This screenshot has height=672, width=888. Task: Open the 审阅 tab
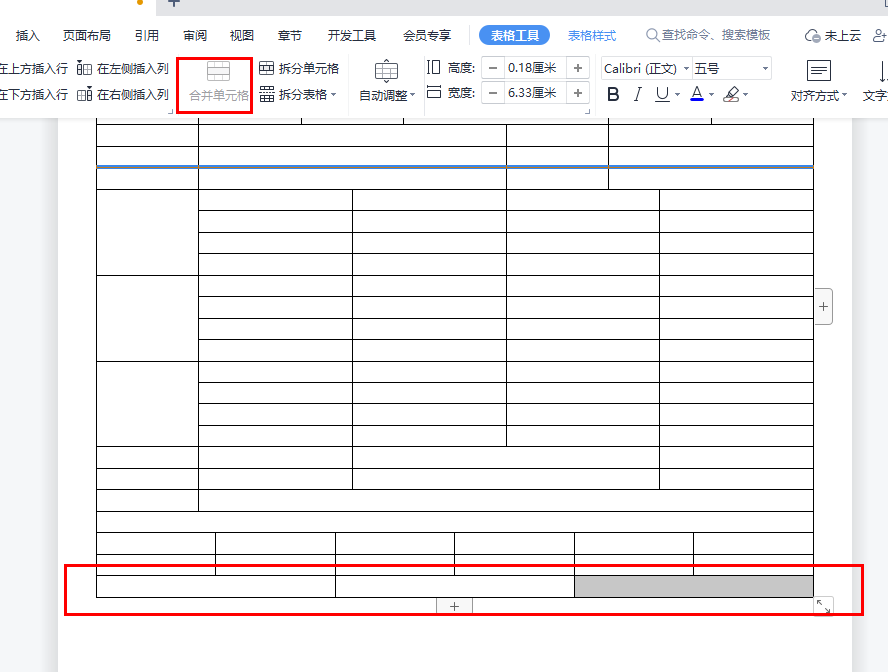(195, 36)
